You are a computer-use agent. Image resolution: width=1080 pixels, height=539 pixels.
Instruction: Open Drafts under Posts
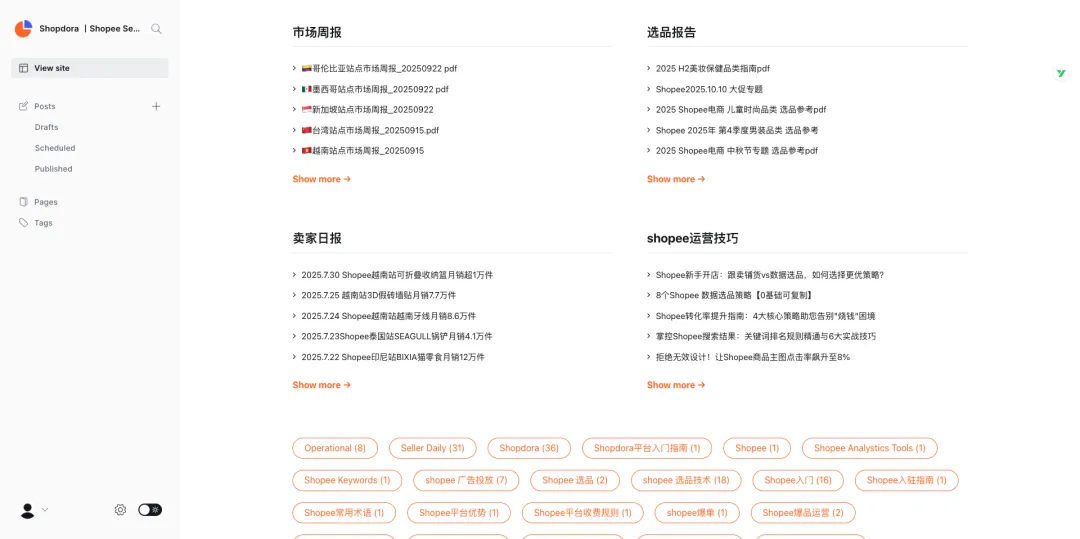point(47,127)
